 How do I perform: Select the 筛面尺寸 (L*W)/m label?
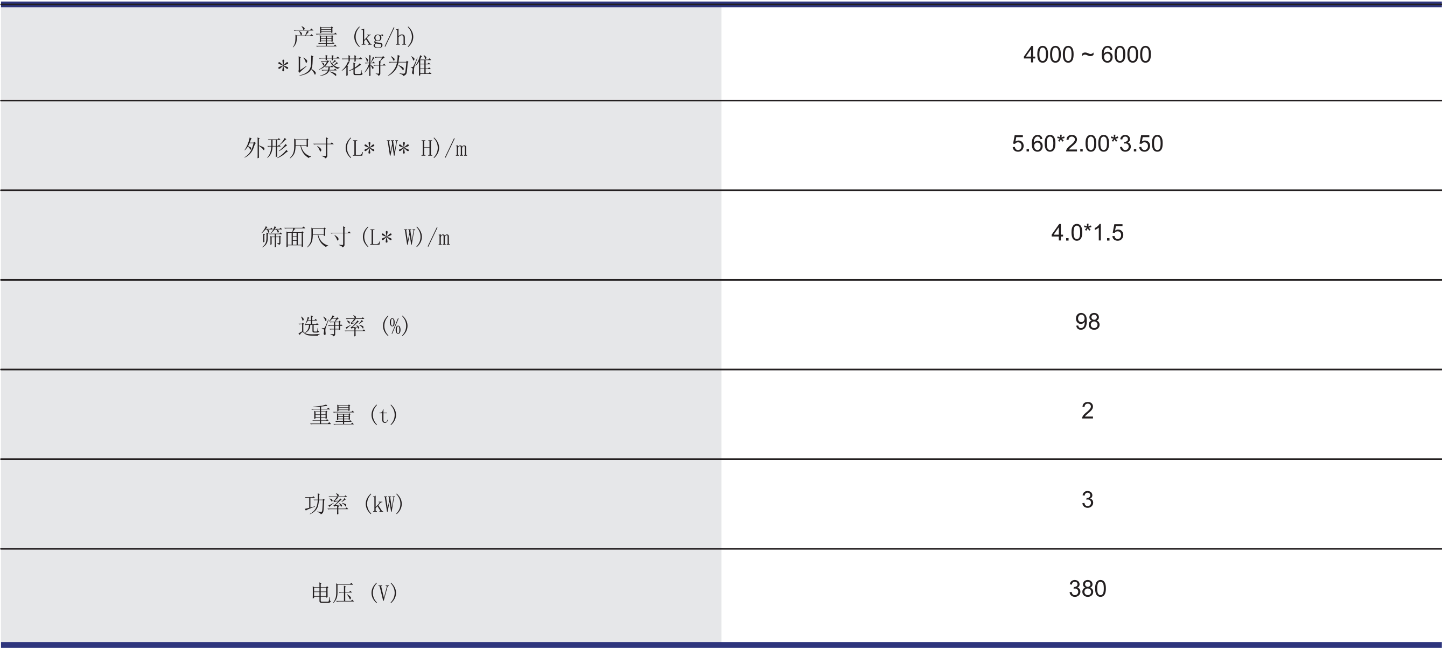(x=355, y=238)
